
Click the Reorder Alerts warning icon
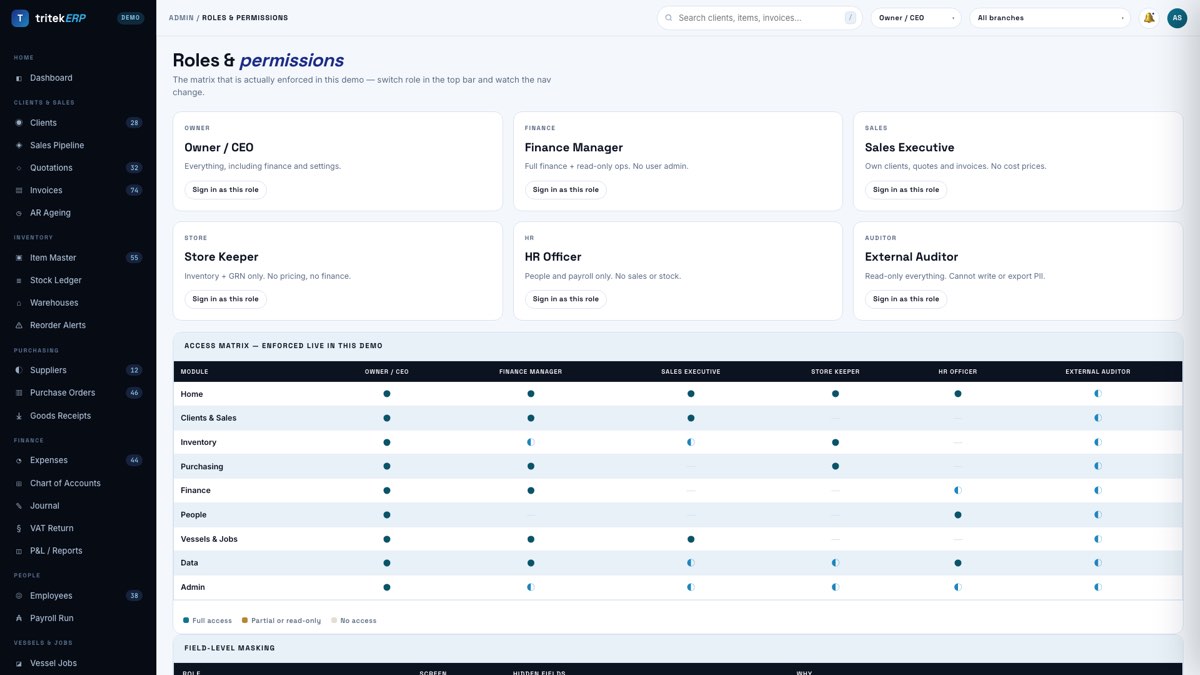click(19, 325)
